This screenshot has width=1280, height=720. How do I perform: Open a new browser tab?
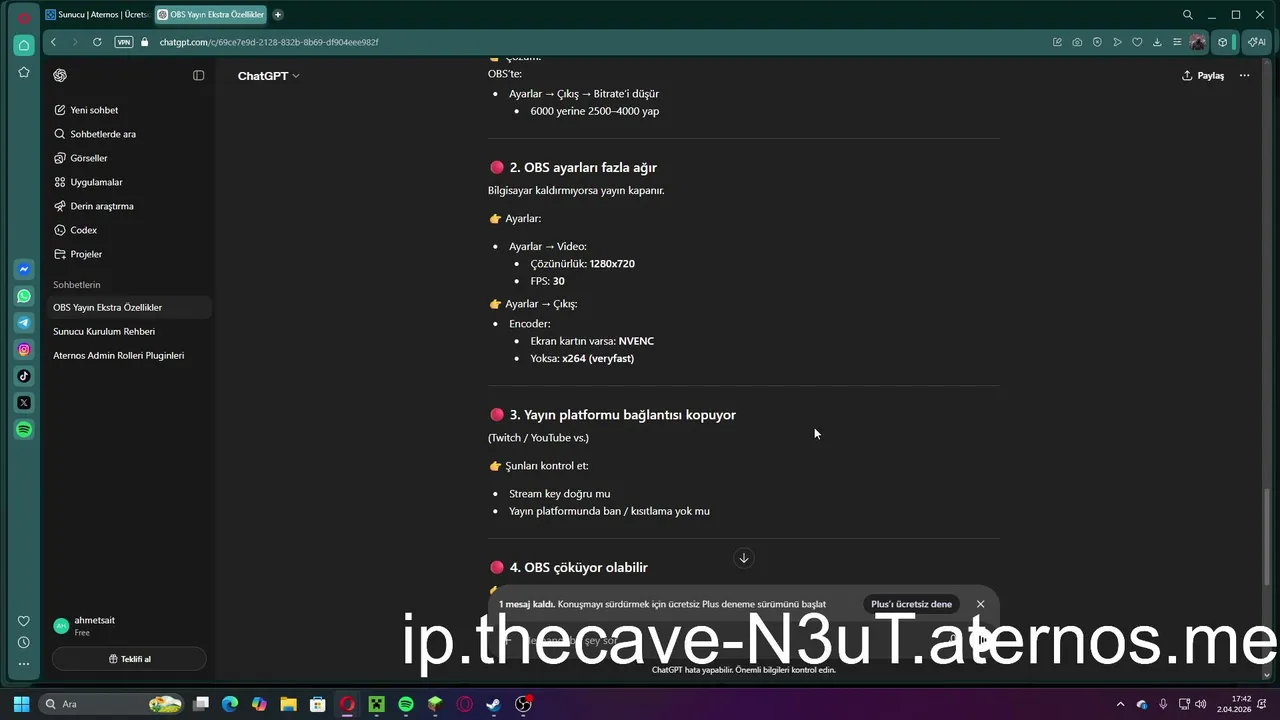click(278, 15)
